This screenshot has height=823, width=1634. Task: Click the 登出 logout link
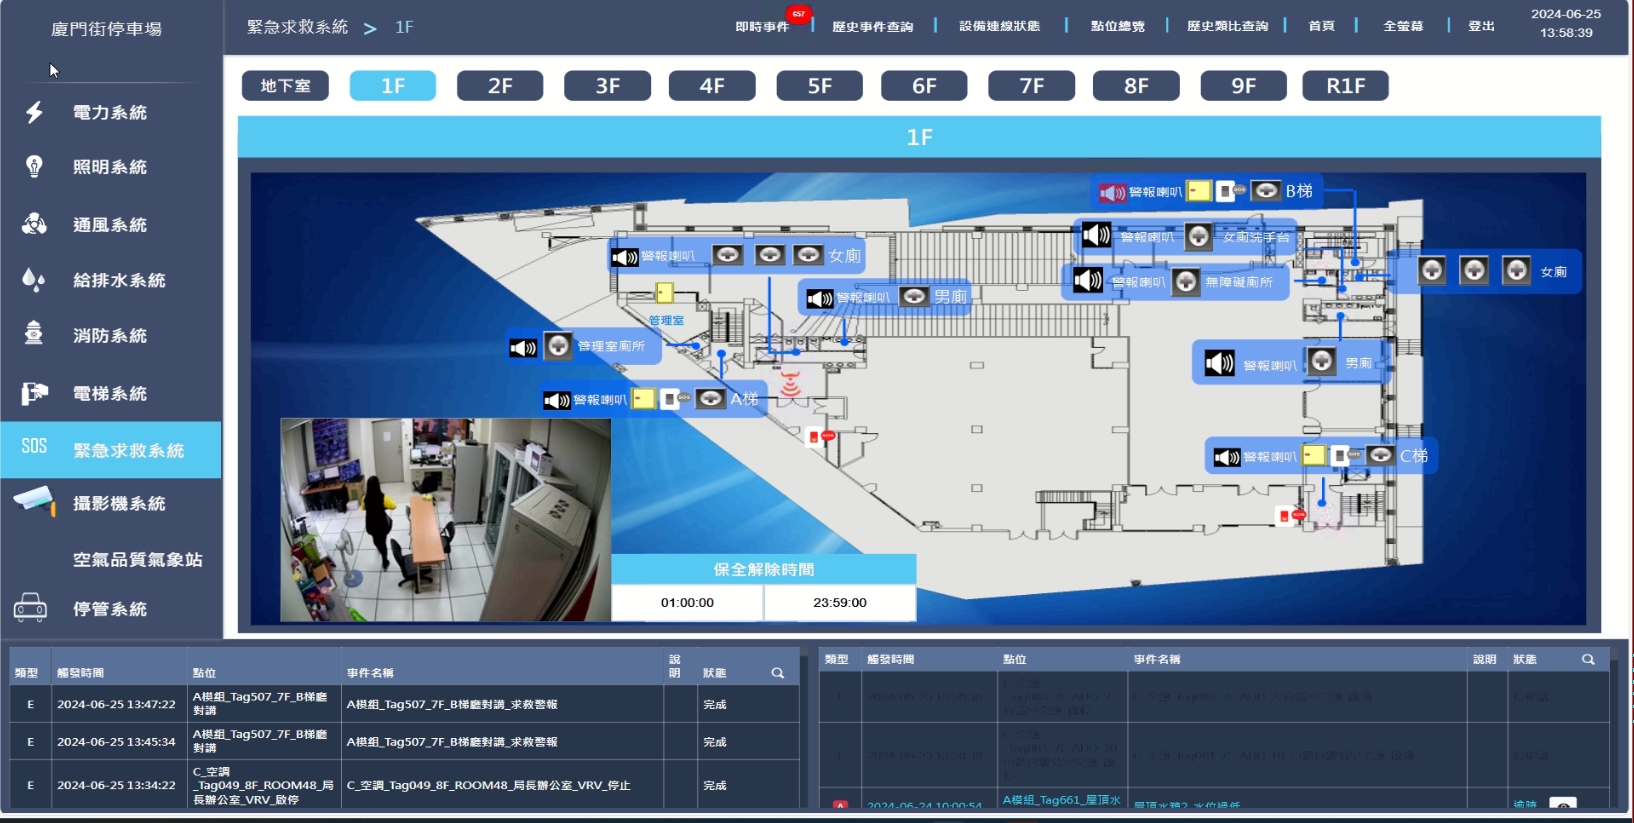click(1481, 26)
